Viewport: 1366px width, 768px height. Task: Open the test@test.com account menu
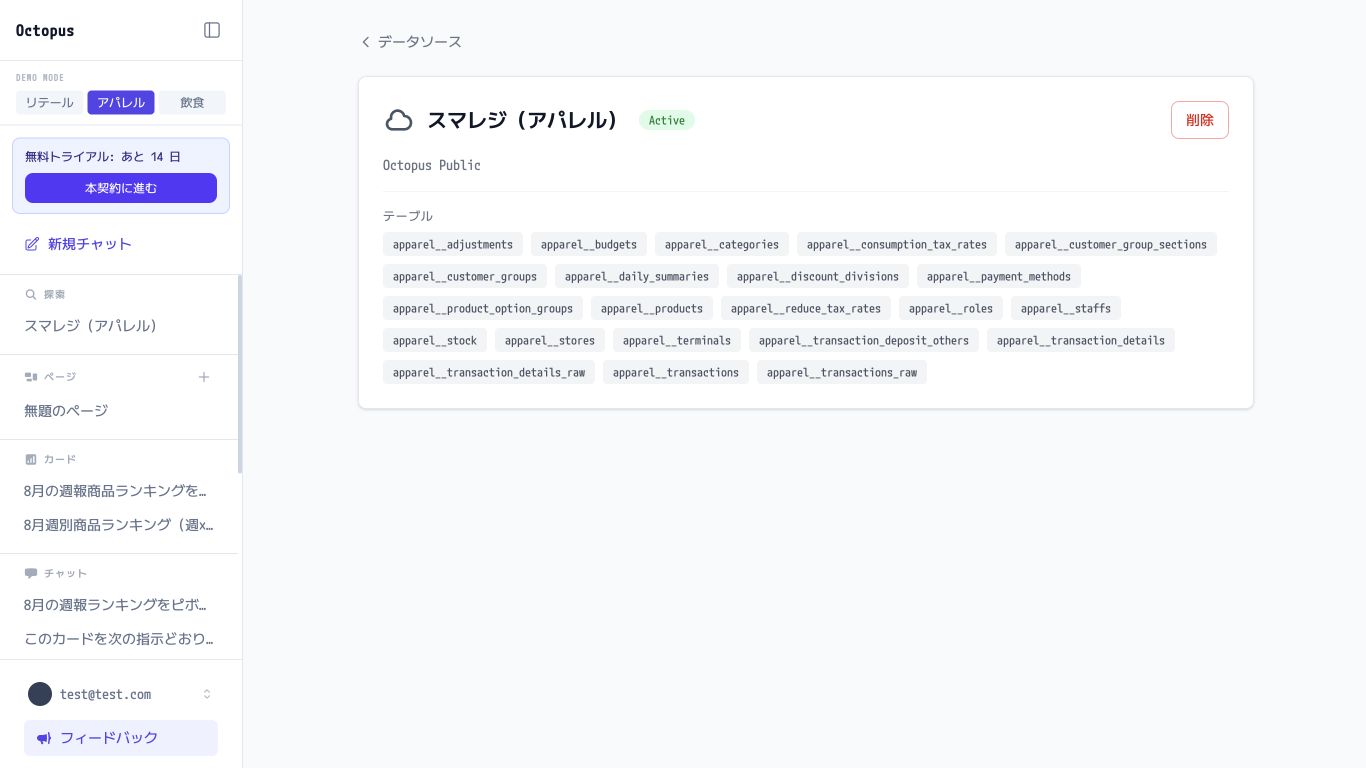click(120, 694)
